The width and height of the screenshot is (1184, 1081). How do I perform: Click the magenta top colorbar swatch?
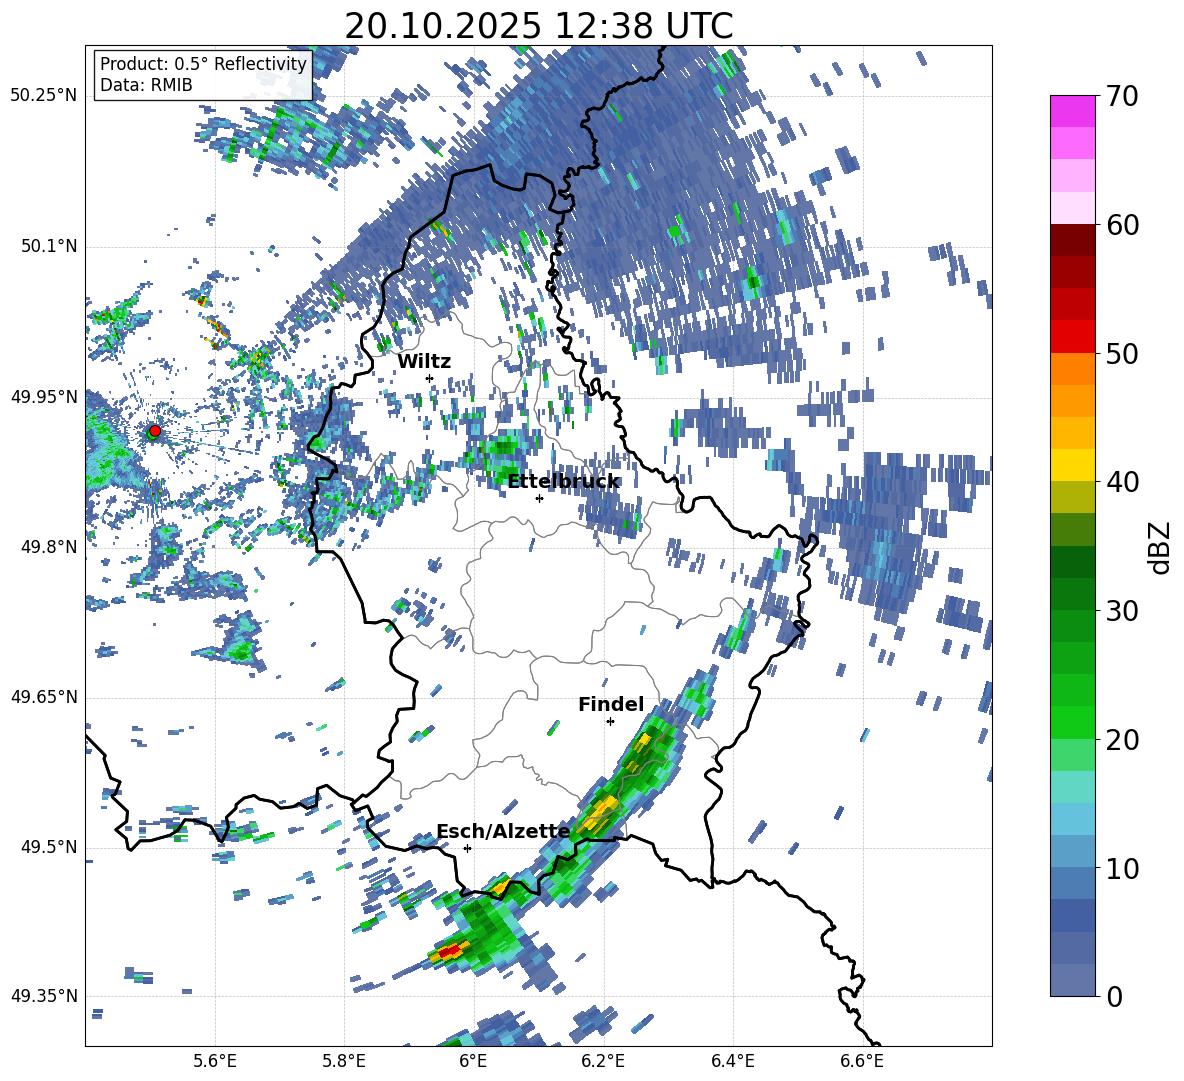pyautogui.click(x=1073, y=112)
